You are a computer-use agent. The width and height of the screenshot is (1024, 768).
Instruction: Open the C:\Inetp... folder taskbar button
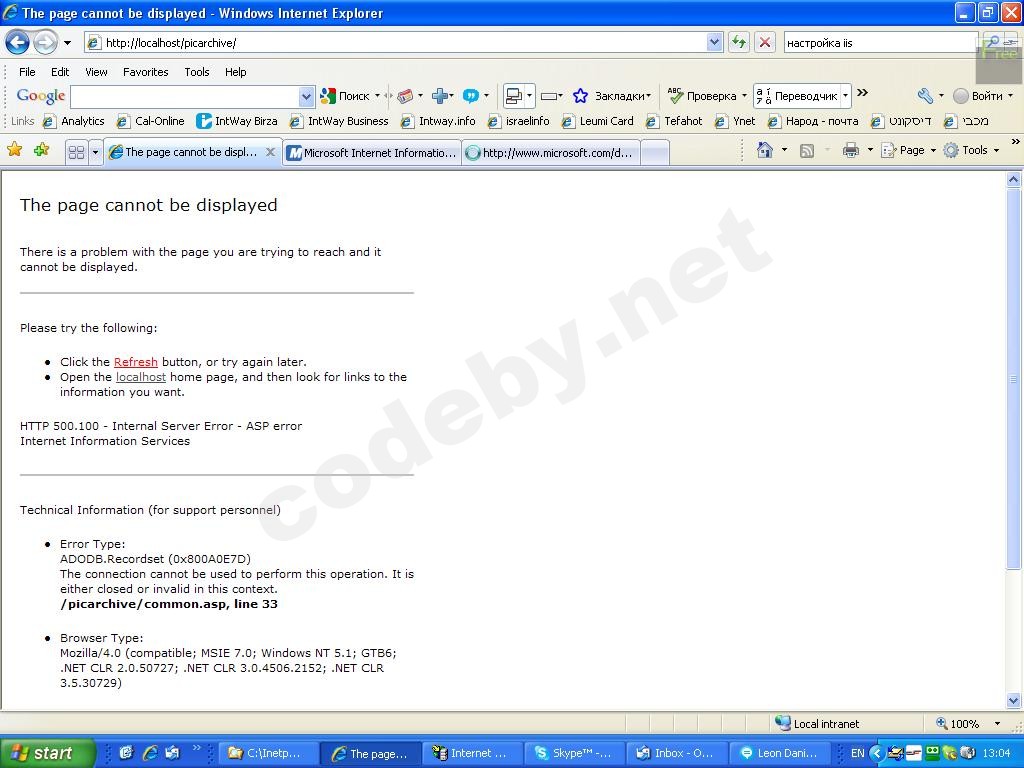coord(268,754)
